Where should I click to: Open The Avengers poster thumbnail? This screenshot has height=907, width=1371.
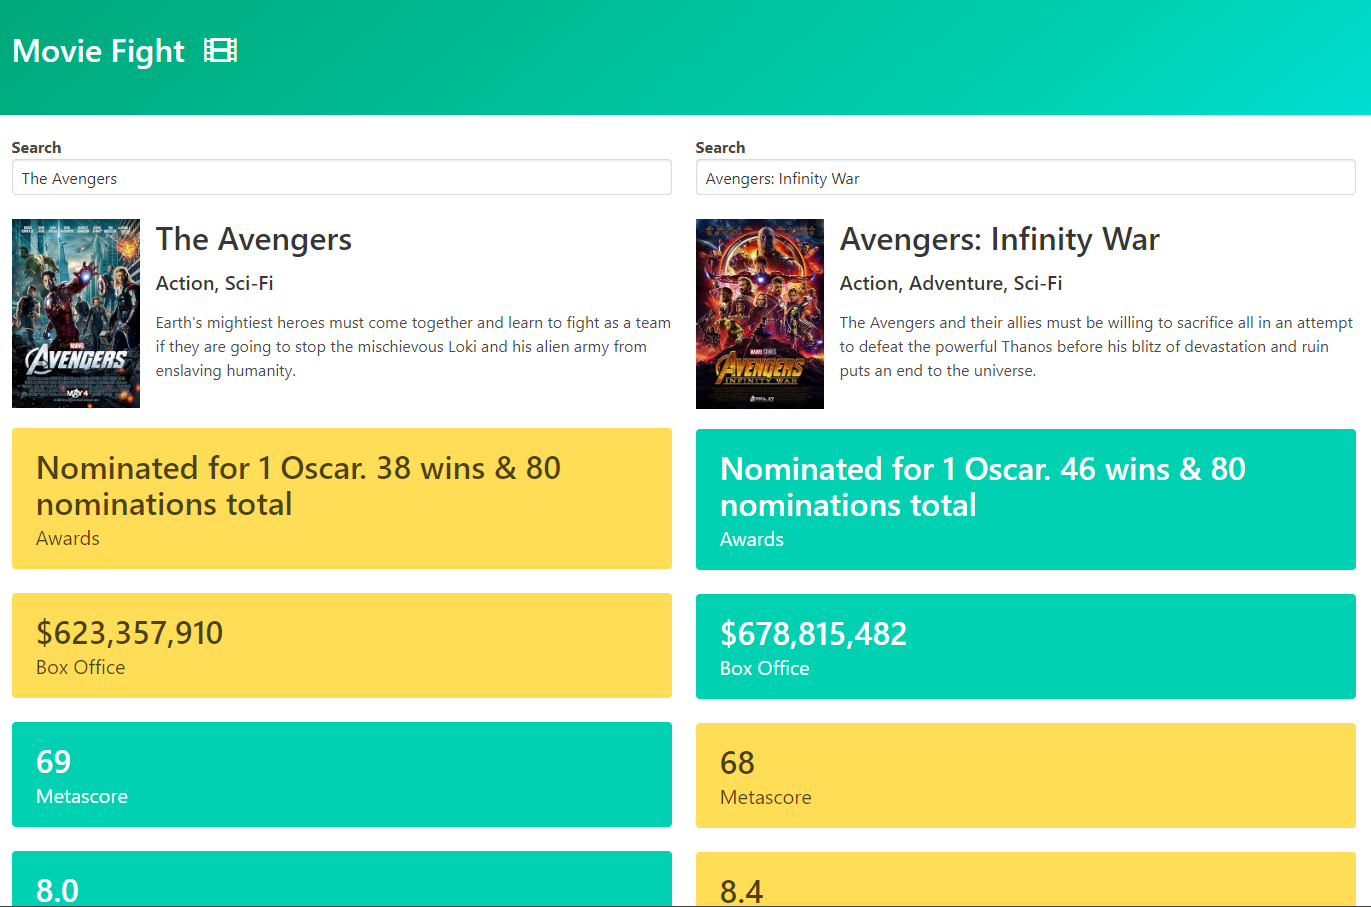pos(76,314)
